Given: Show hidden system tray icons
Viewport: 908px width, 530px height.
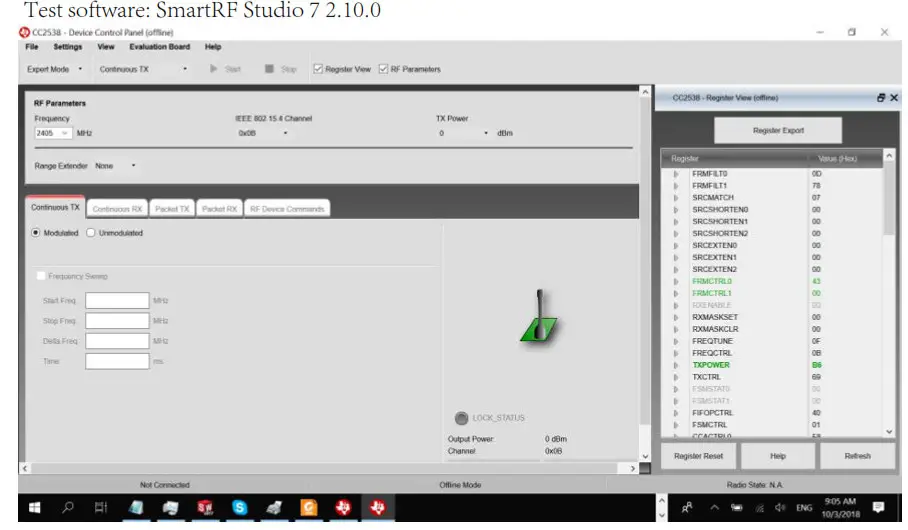Looking at the screenshot, I should [x=714, y=508].
